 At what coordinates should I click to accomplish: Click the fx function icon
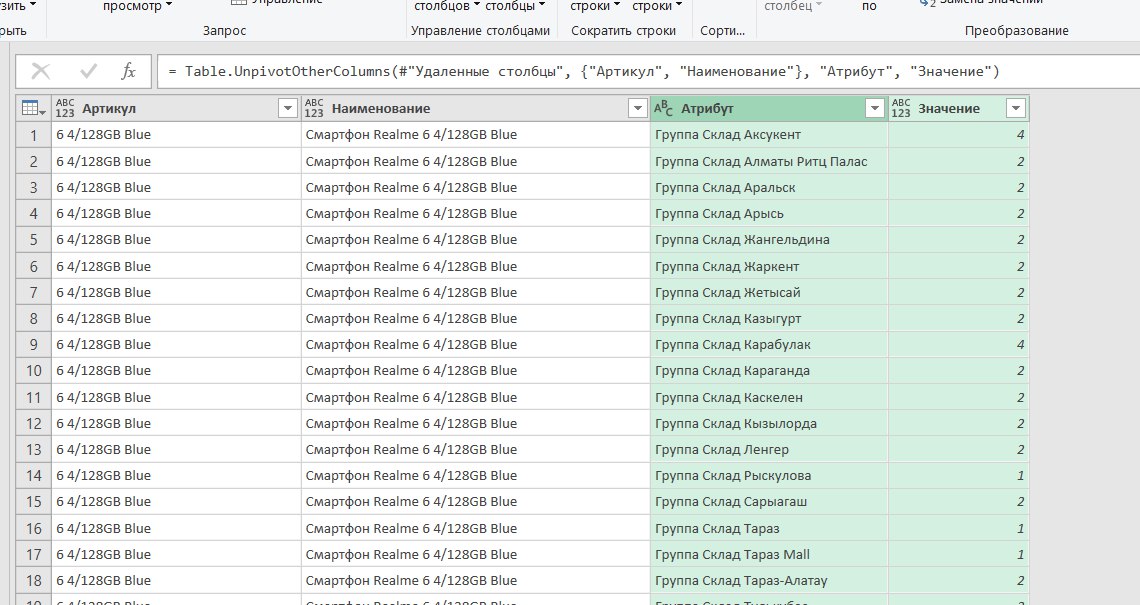click(x=129, y=71)
